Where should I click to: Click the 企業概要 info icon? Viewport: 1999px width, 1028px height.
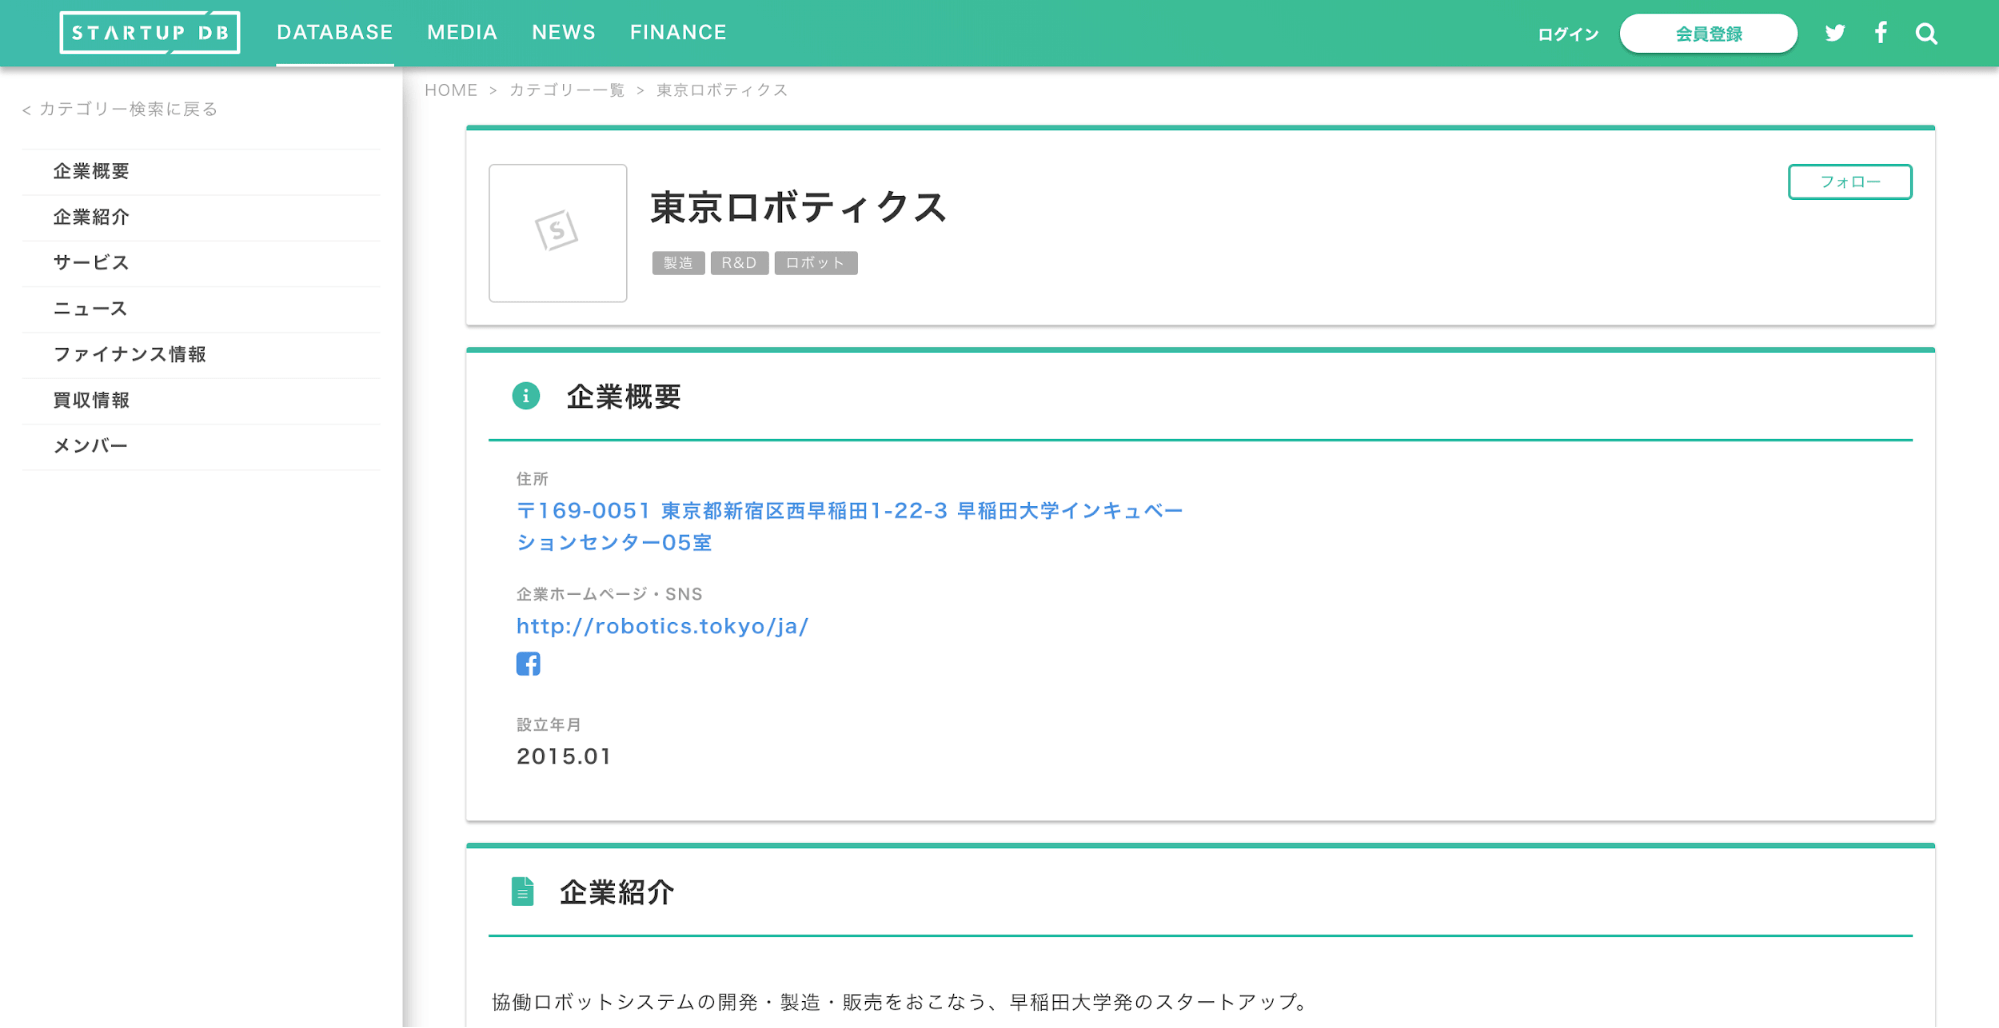coord(526,396)
